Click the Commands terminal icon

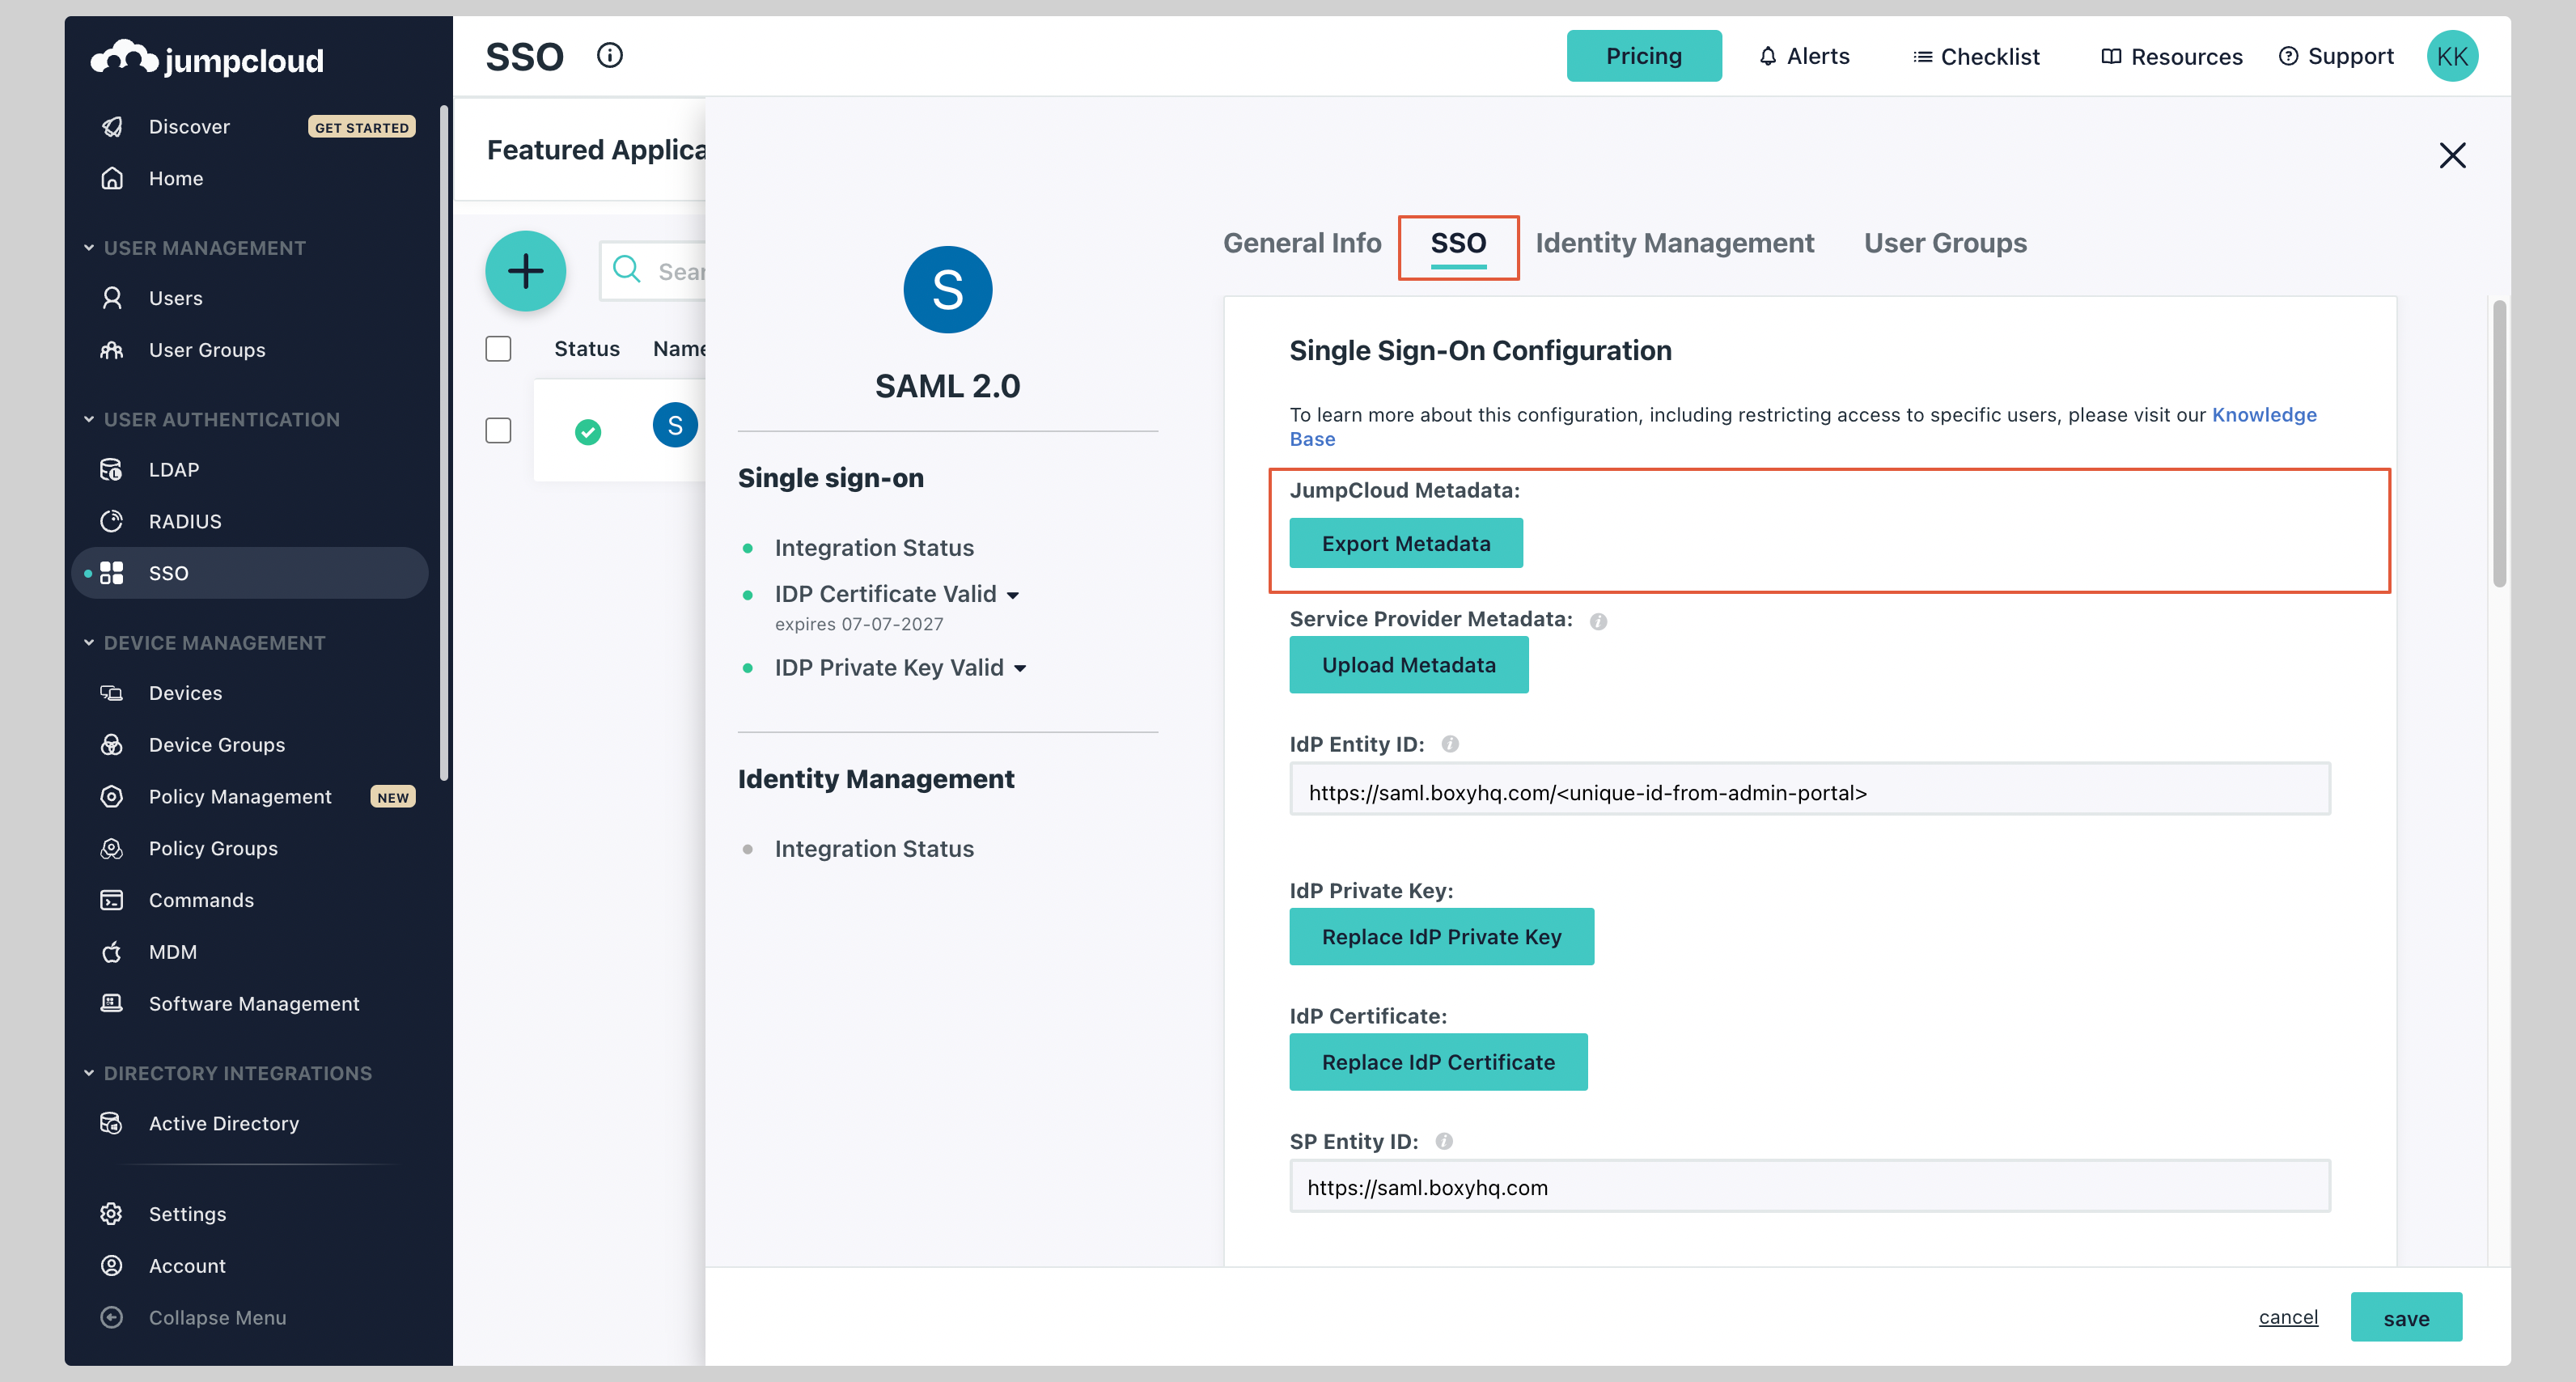tap(112, 900)
